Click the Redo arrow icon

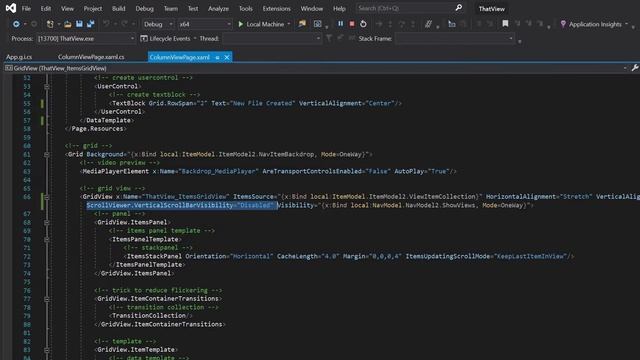[x=124, y=24]
